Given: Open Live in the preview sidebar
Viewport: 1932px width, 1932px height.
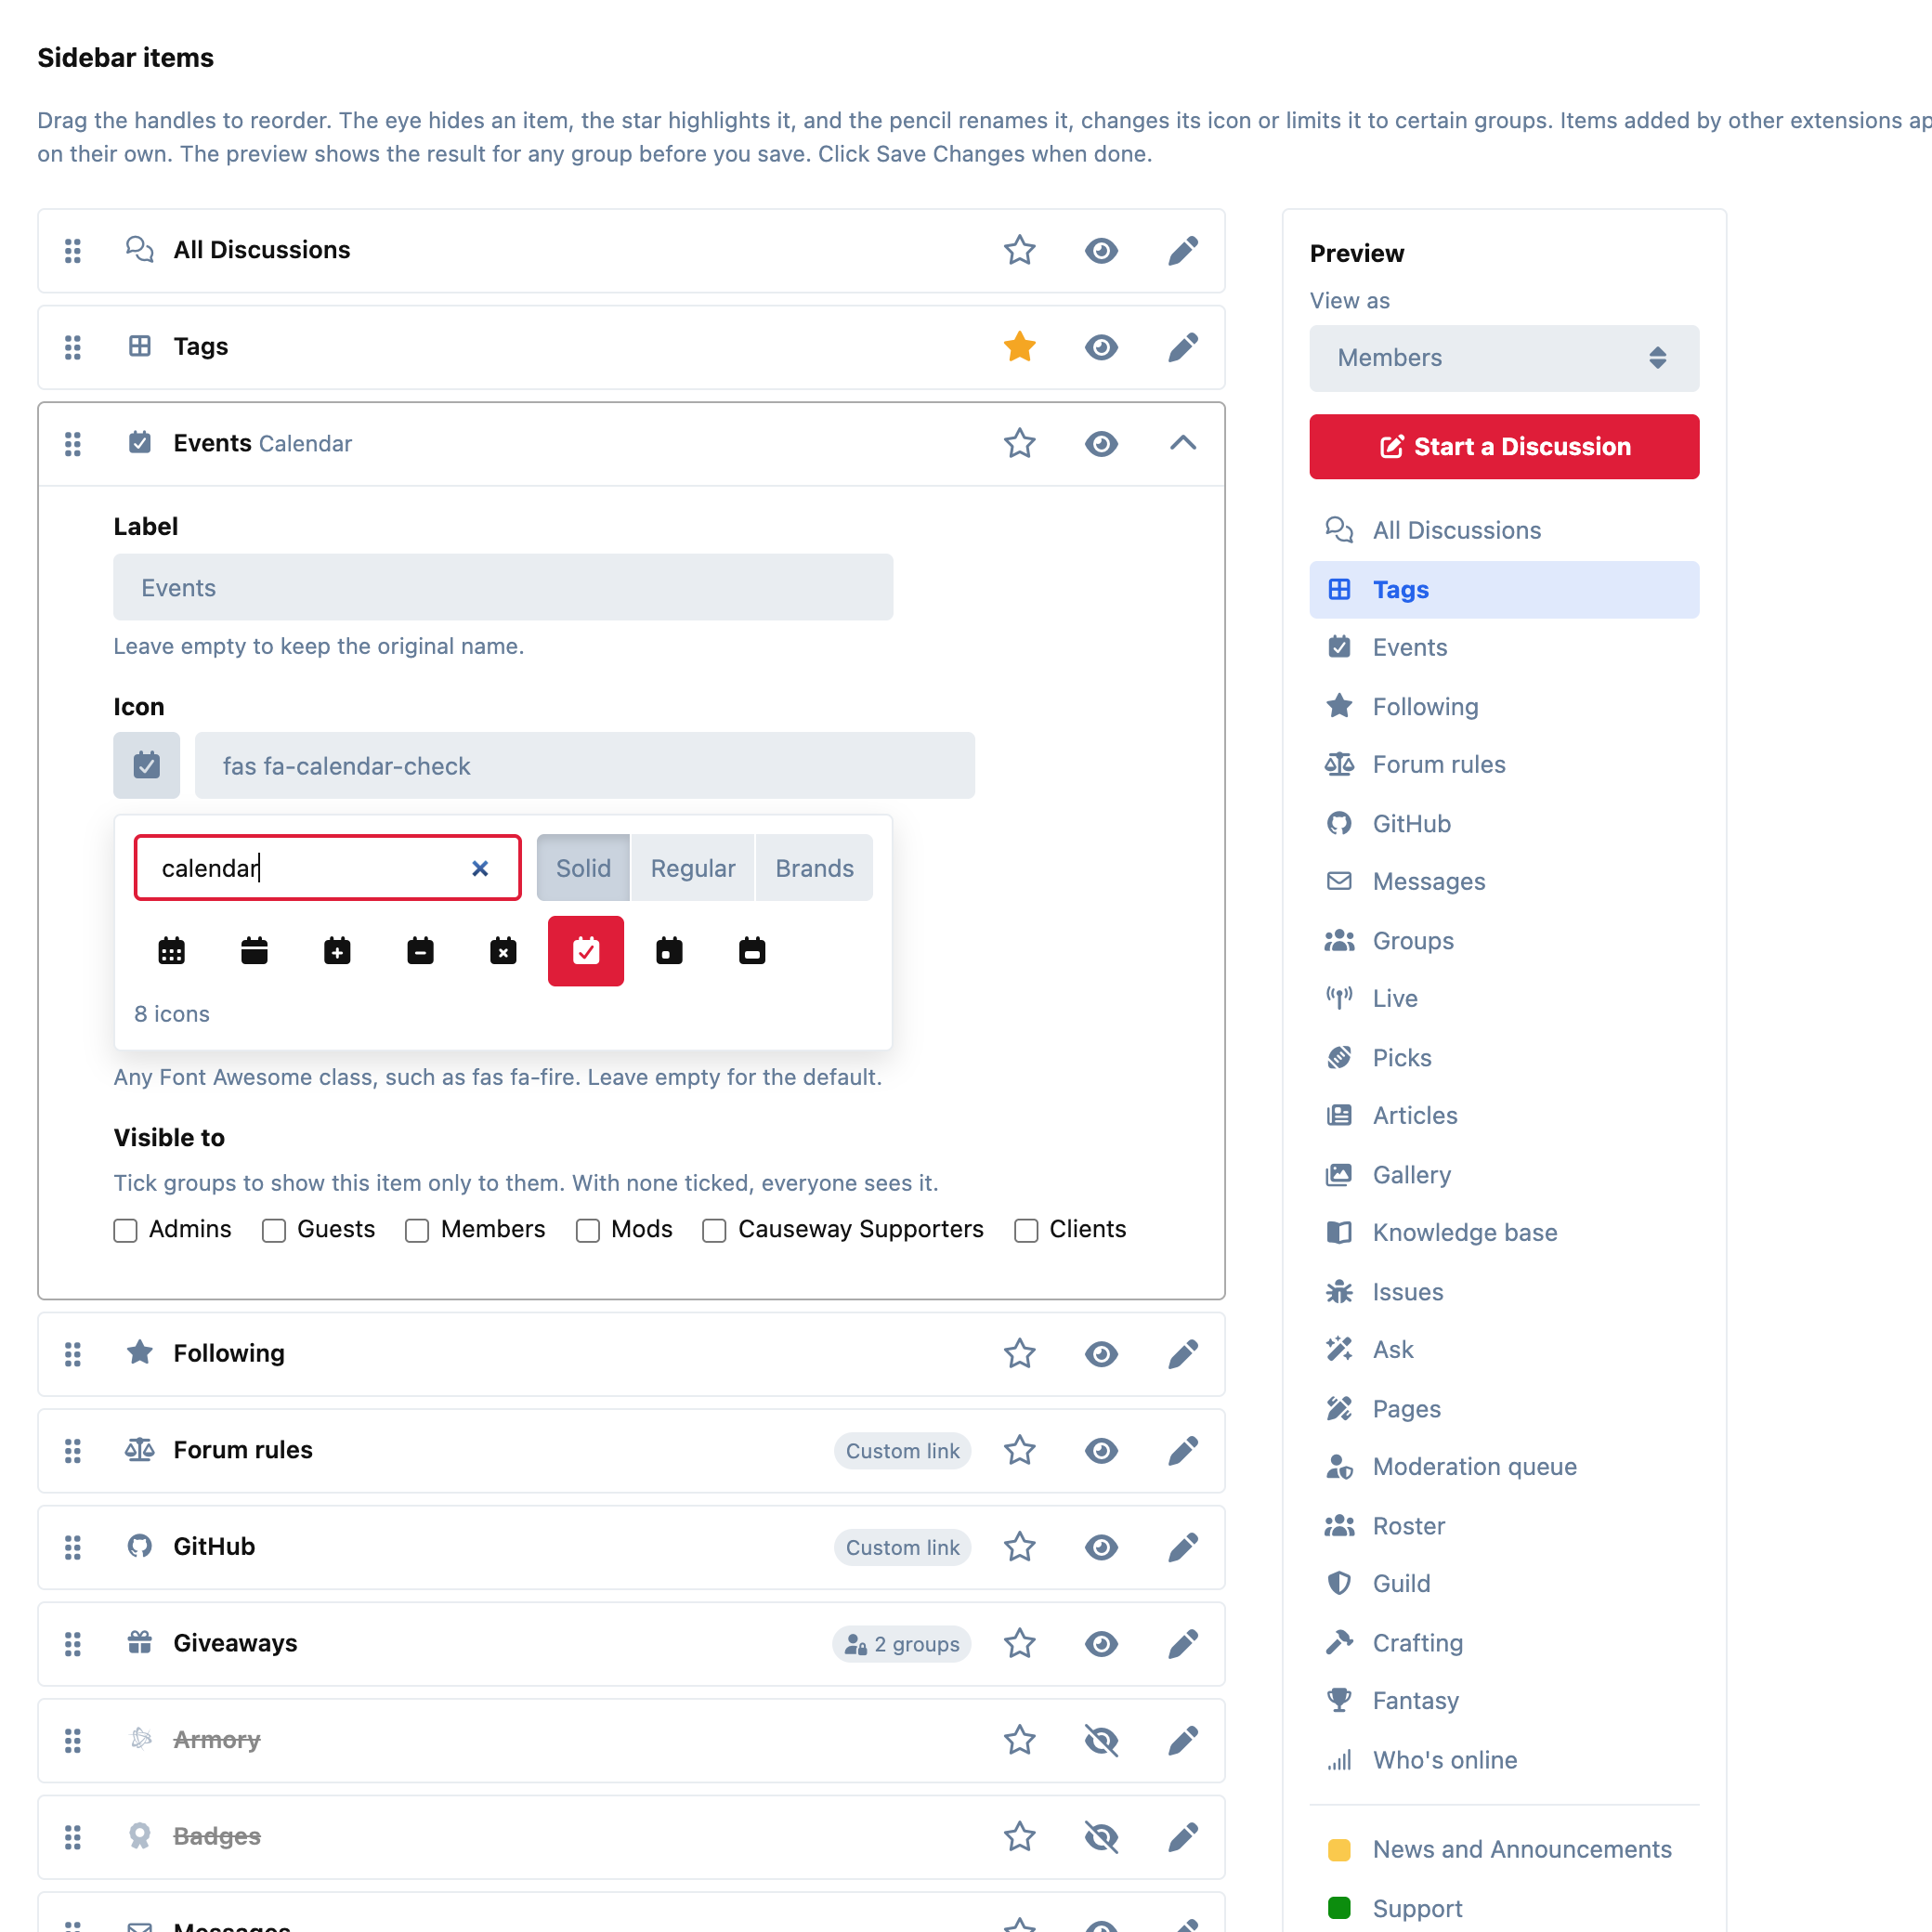Looking at the screenshot, I should click(1504, 998).
